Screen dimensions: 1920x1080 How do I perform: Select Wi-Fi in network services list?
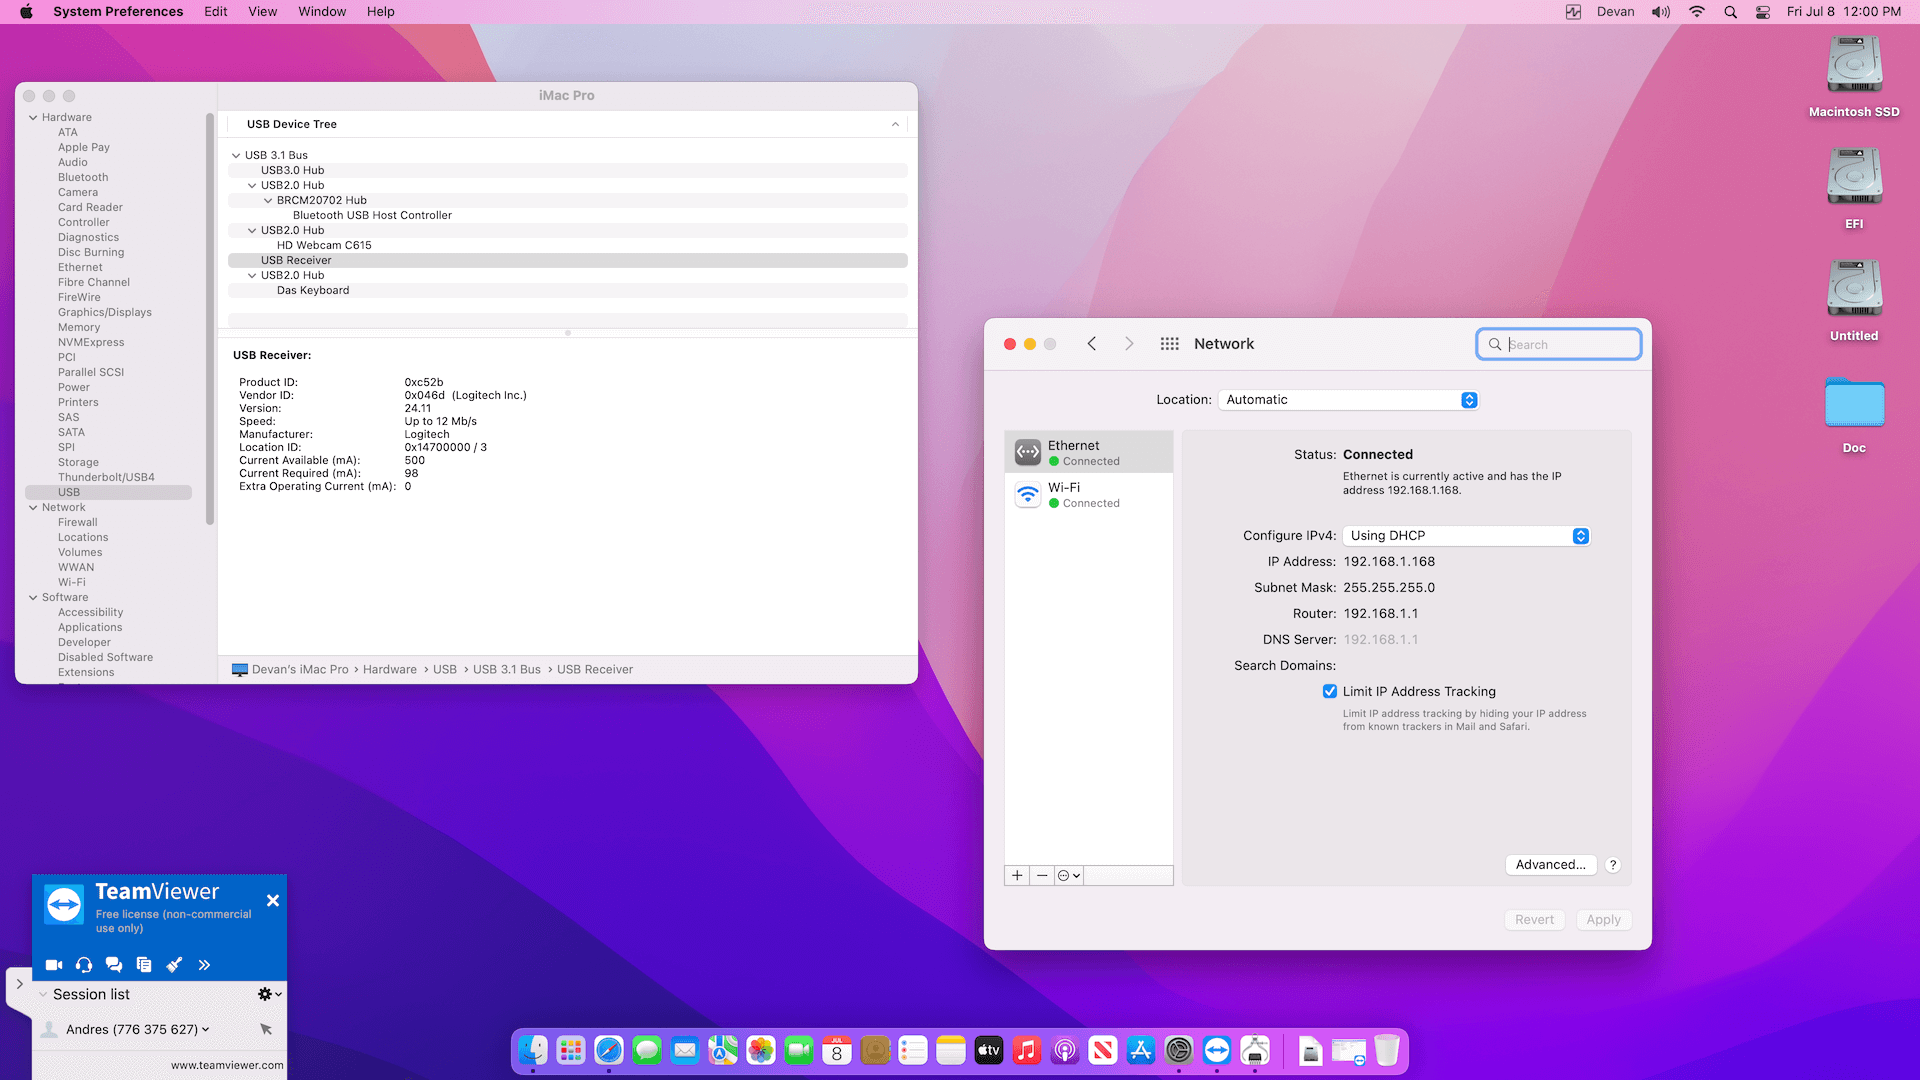tap(1088, 495)
